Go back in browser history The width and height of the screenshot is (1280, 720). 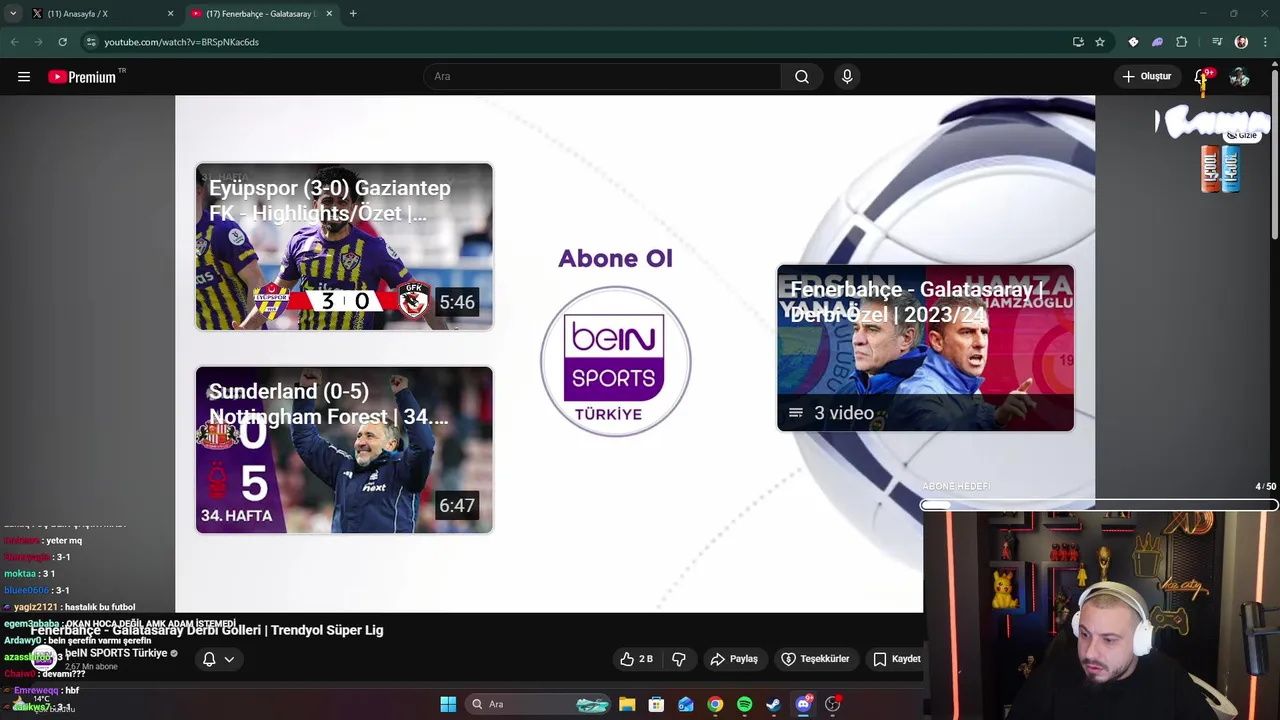(14, 42)
